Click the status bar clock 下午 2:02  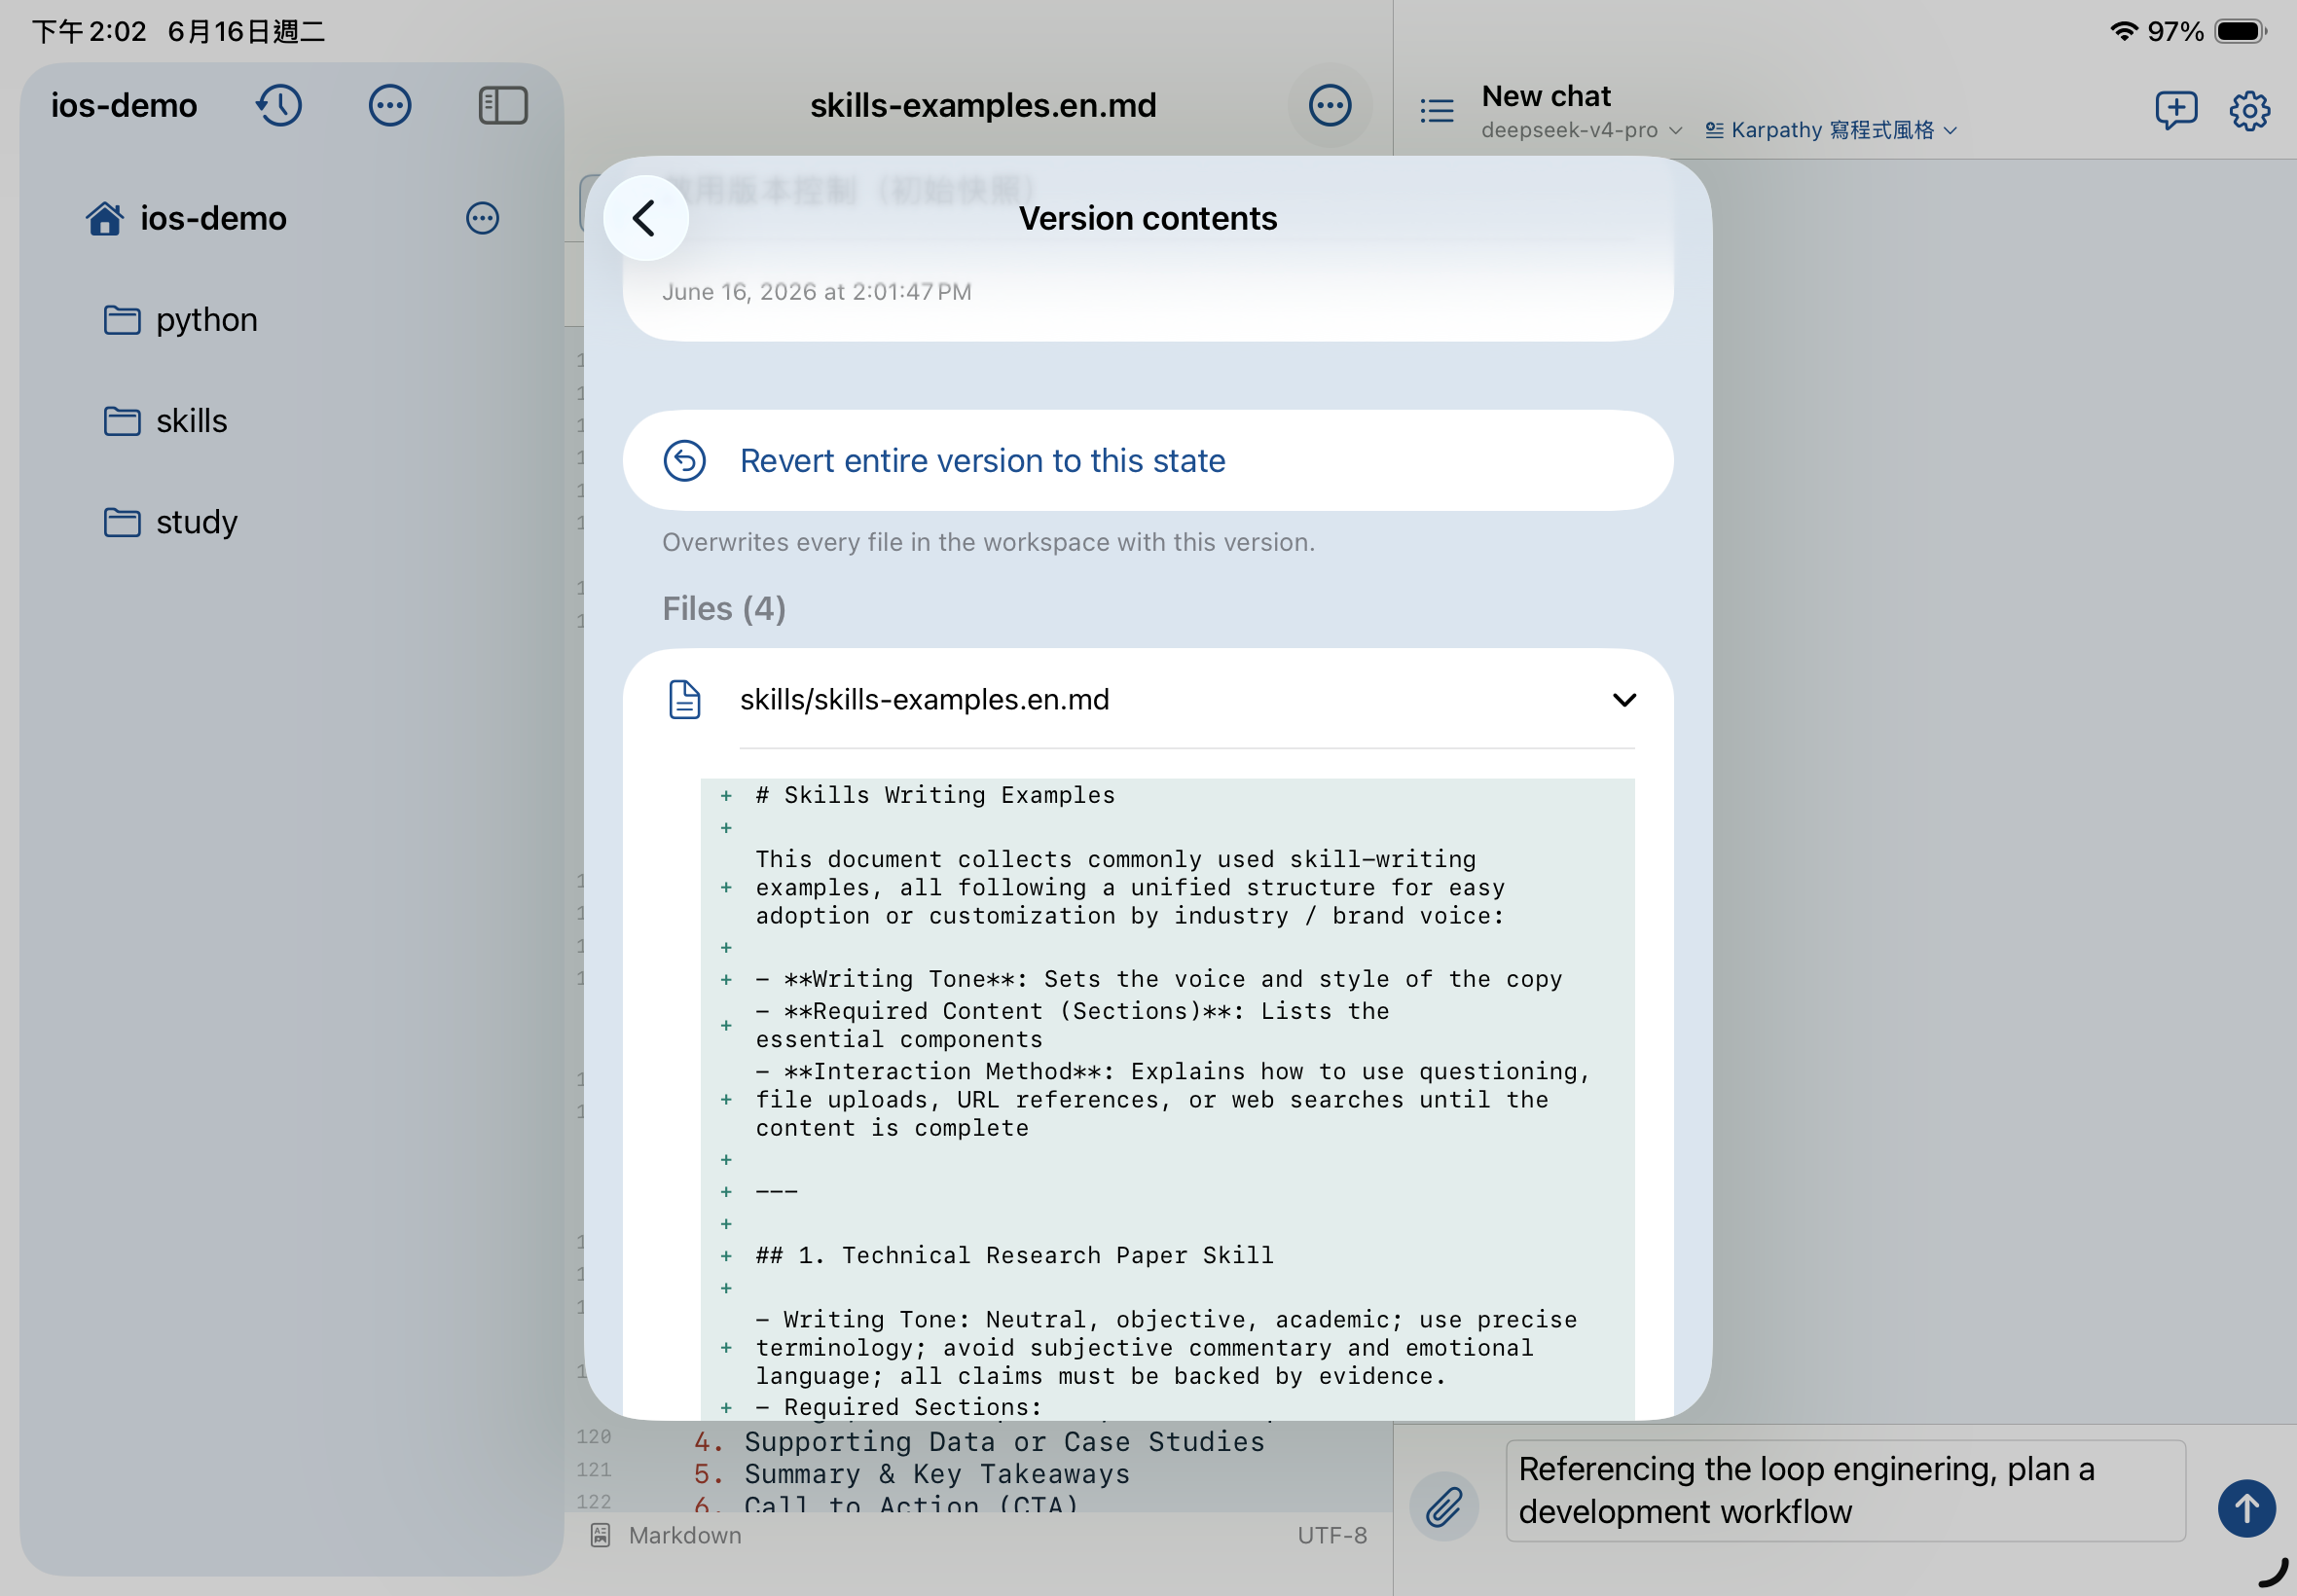tap(89, 31)
